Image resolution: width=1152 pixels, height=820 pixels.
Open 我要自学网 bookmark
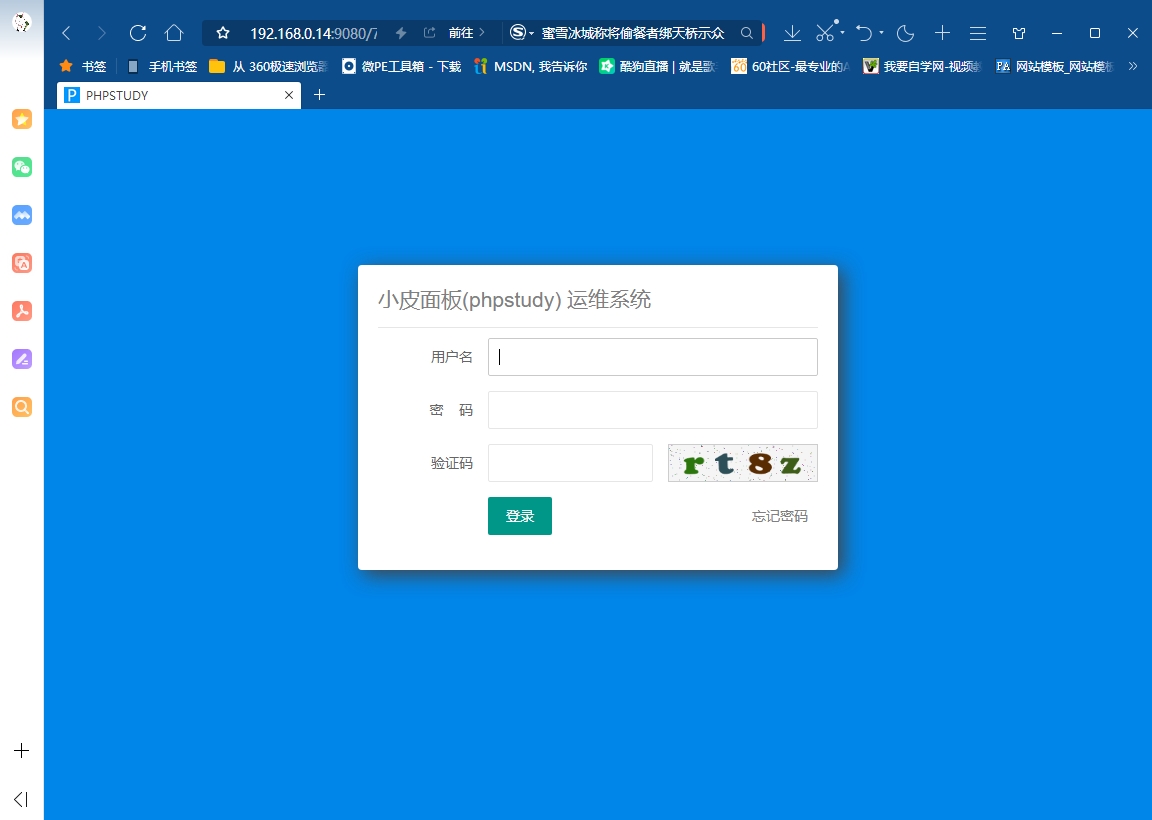click(x=922, y=66)
